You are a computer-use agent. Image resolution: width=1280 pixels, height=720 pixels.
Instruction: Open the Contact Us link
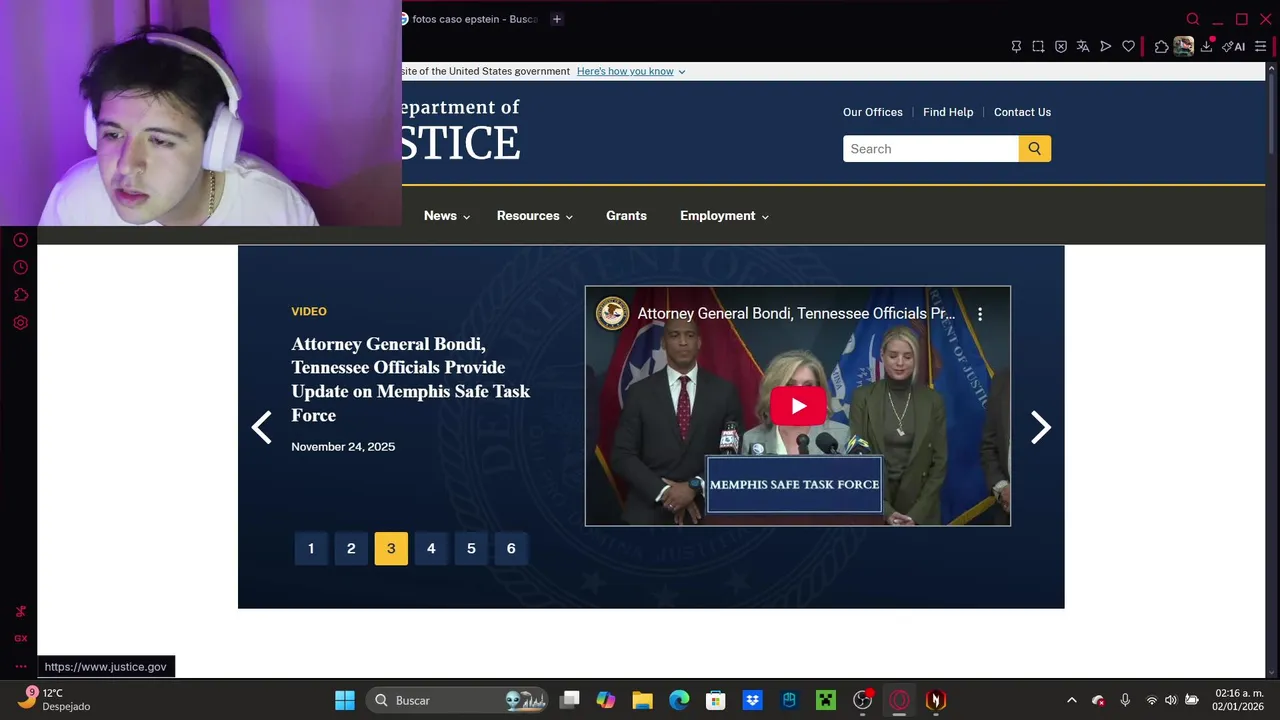tap(1022, 112)
